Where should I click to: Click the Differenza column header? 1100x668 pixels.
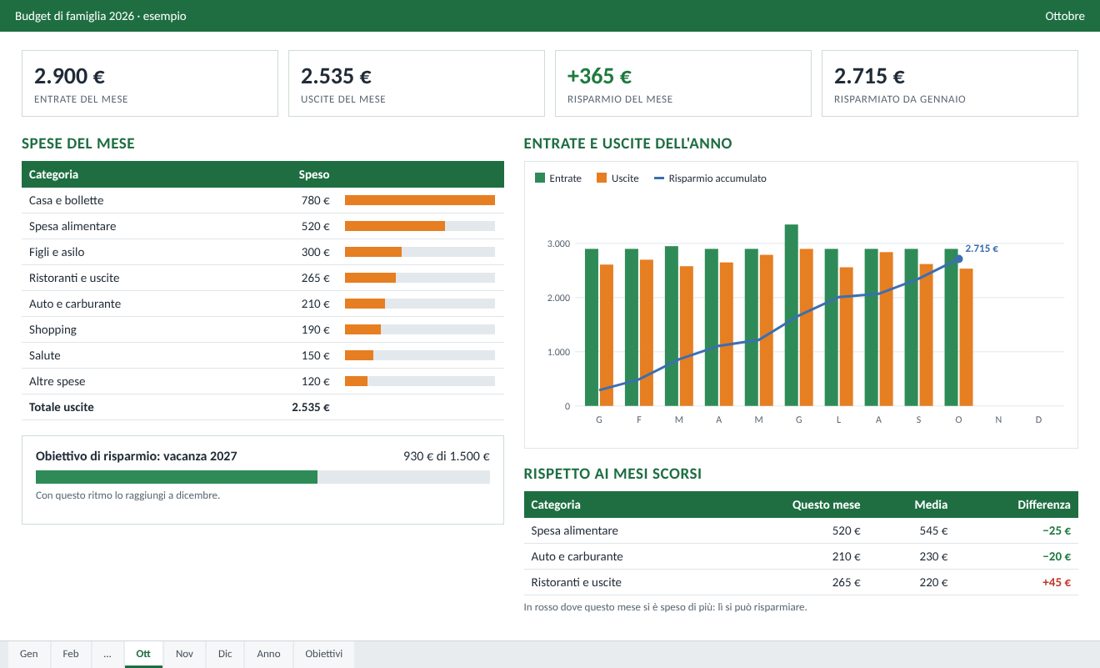[x=1044, y=505]
